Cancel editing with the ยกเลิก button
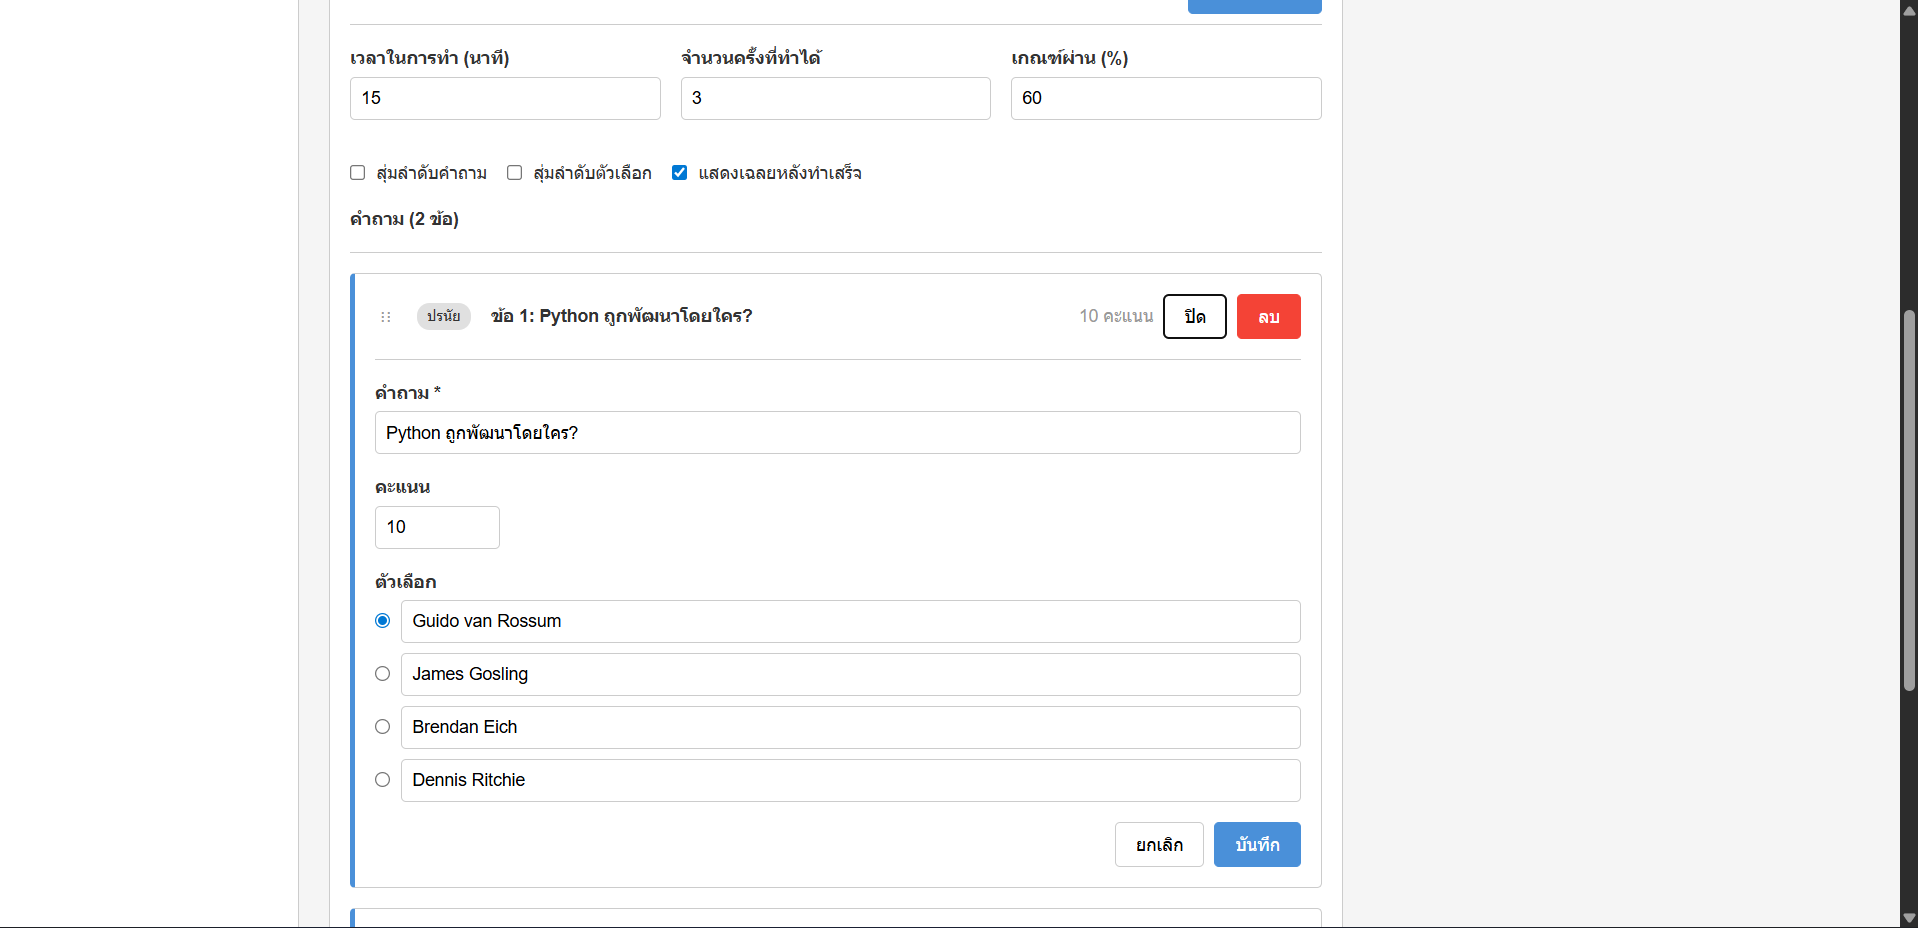 point(1159,845)
